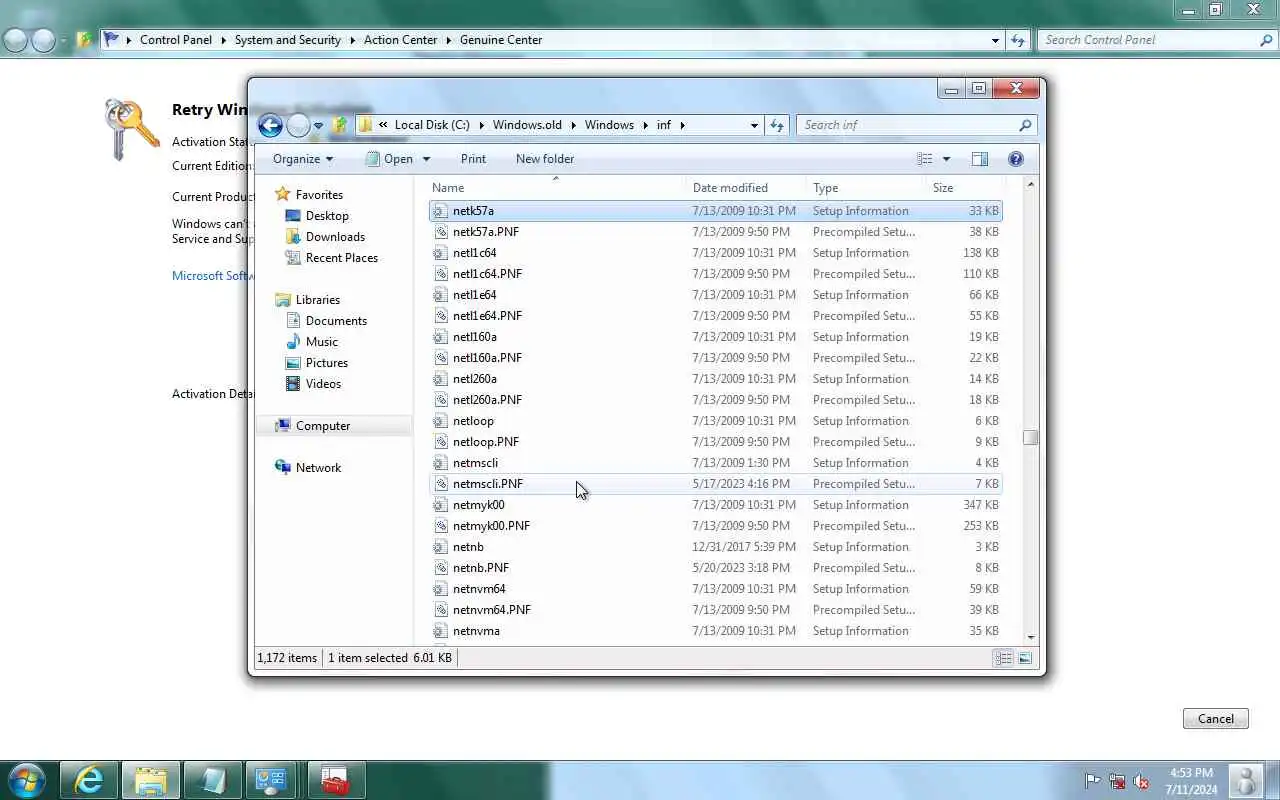Image resolution: width=1280 pixels, height=800 pixels.
Task: Select the netmyk00 file
Action: click(x=715, y=505)
